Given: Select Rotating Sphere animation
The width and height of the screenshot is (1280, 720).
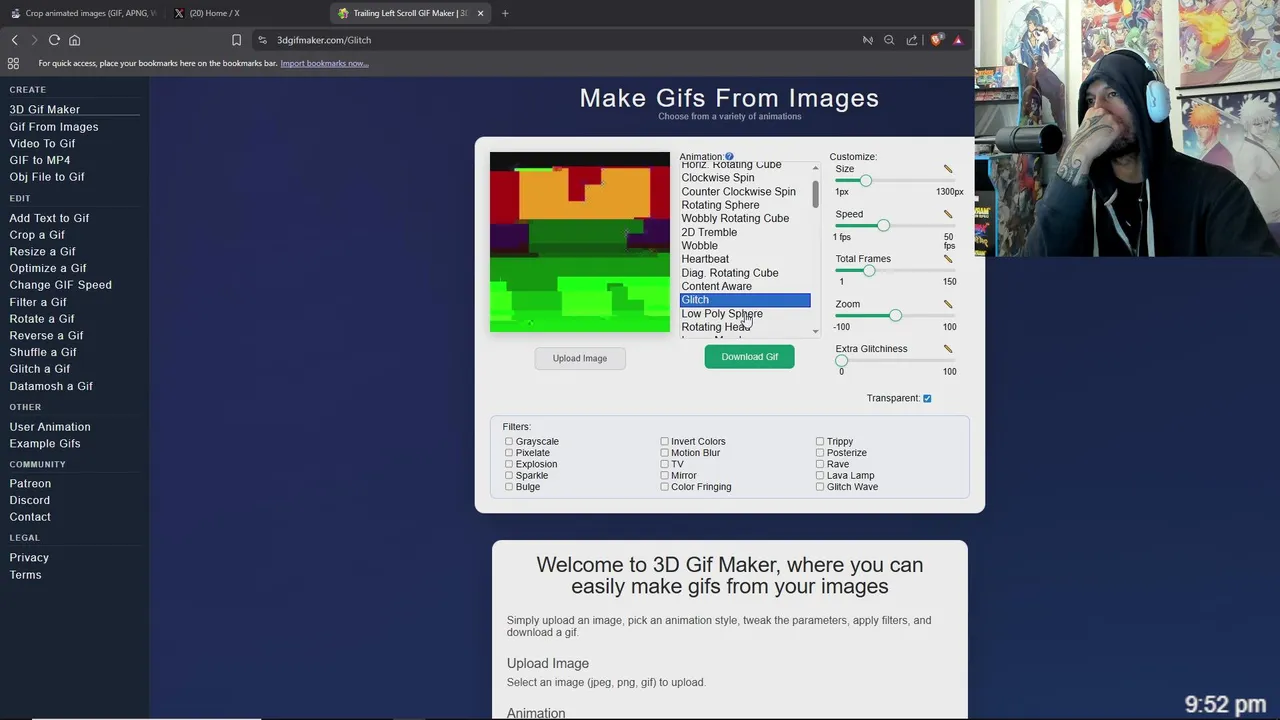Looking at the screenshot, I should pyautogui.click(x=745, y=205).
